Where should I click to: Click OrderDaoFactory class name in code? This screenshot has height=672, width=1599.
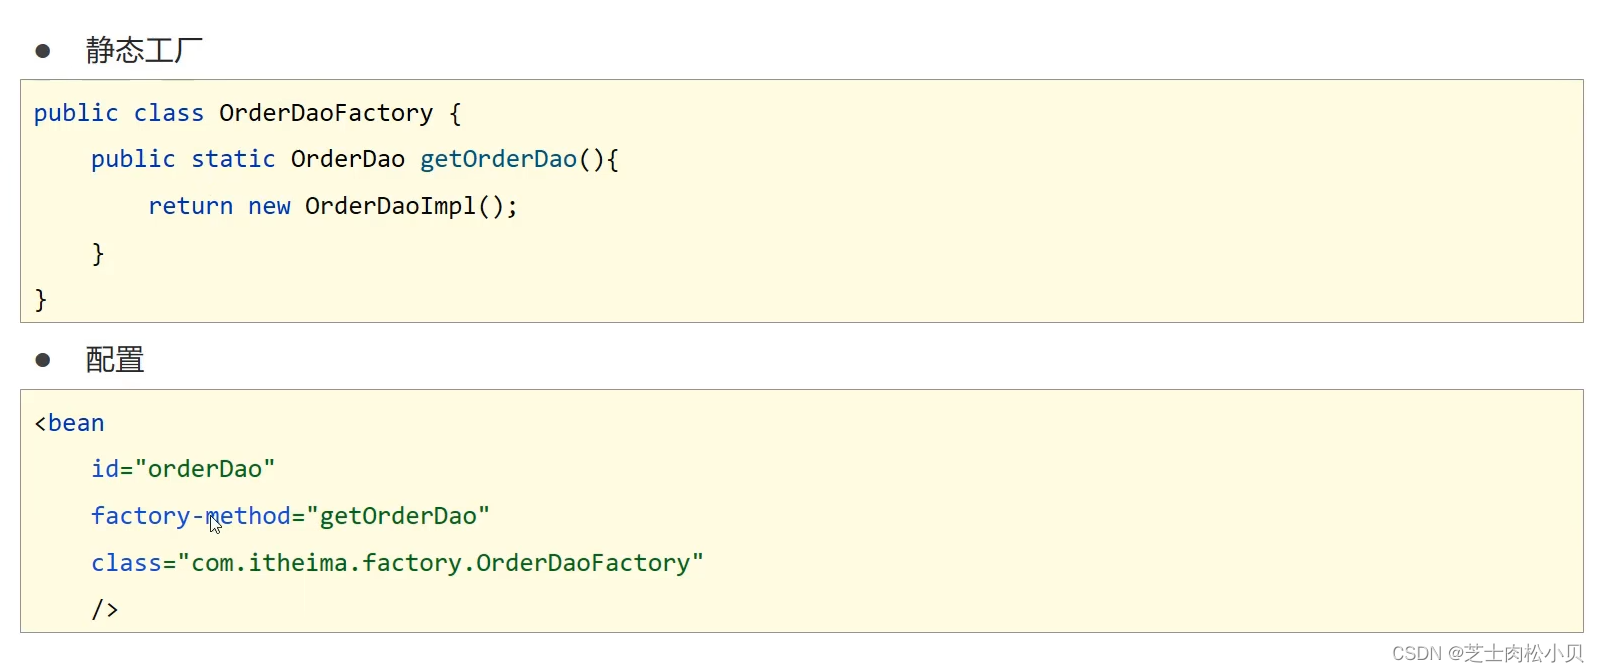coord(326,113)
